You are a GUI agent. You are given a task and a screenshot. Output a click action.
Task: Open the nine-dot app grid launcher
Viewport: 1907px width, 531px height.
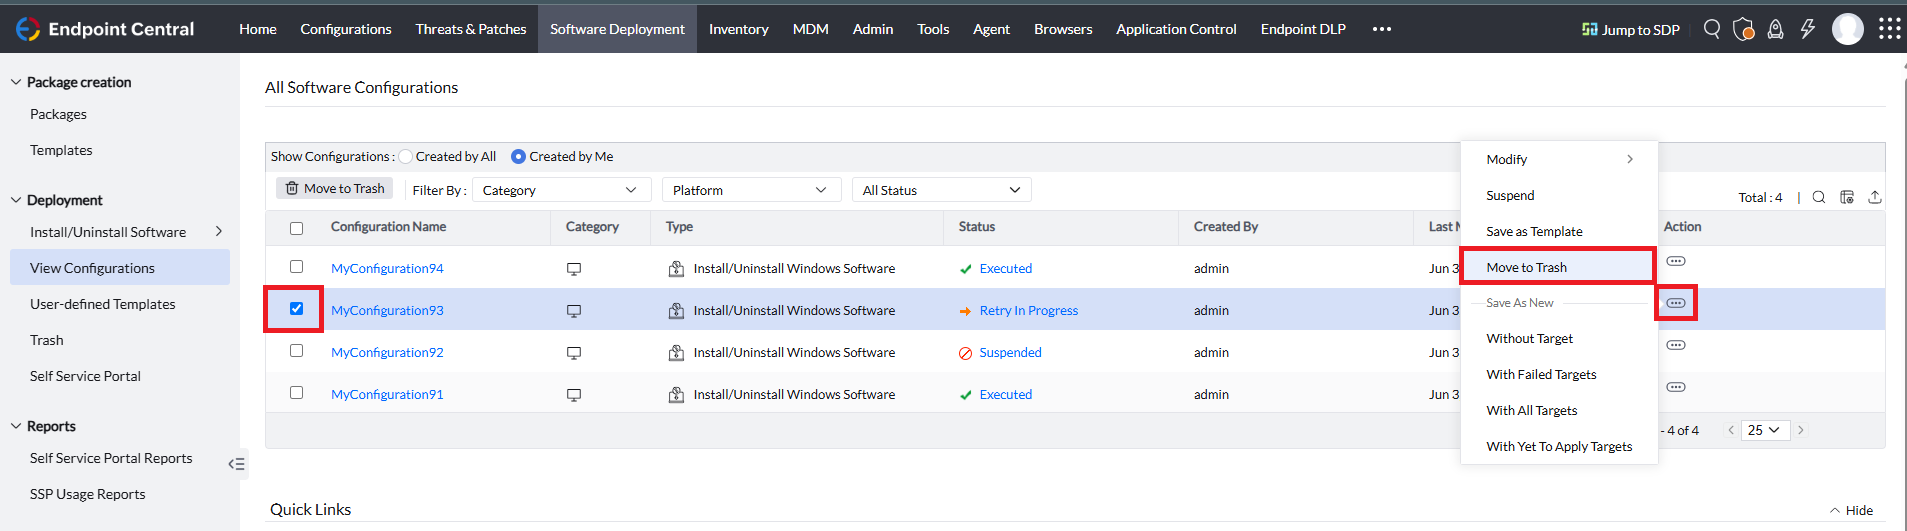[x=1889, y=29]
